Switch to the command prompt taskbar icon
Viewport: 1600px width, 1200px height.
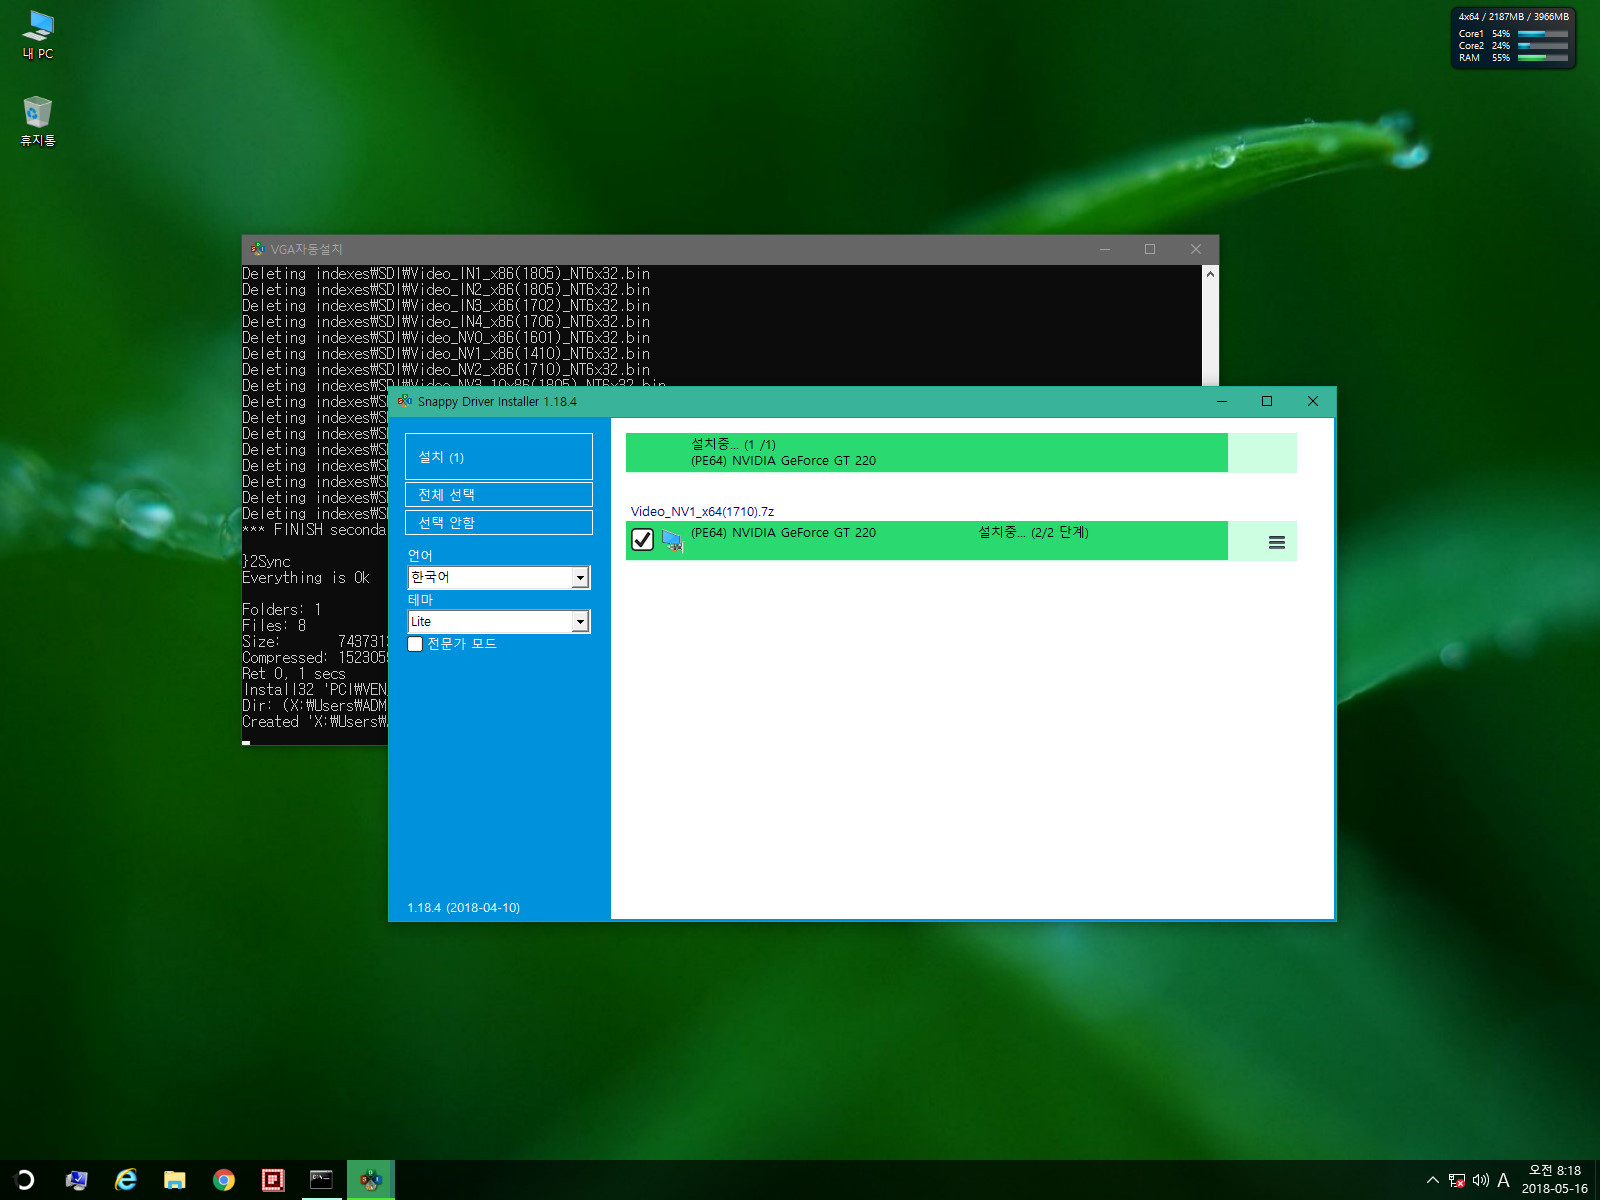(x=321, y=1180)
